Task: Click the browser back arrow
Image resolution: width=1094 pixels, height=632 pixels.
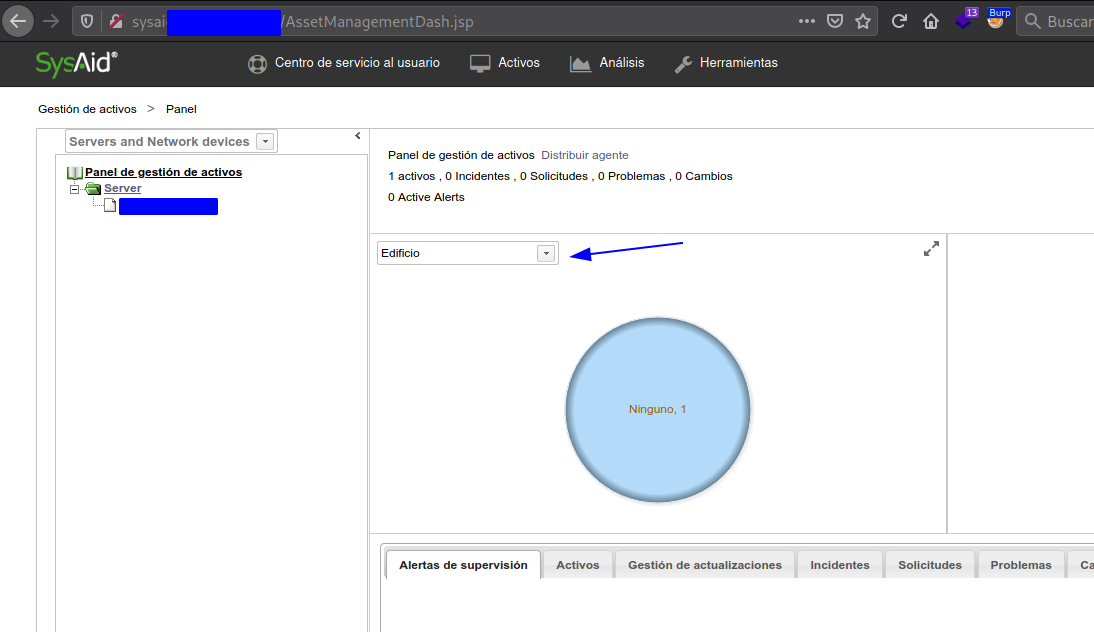Action: tap(18, 21)
